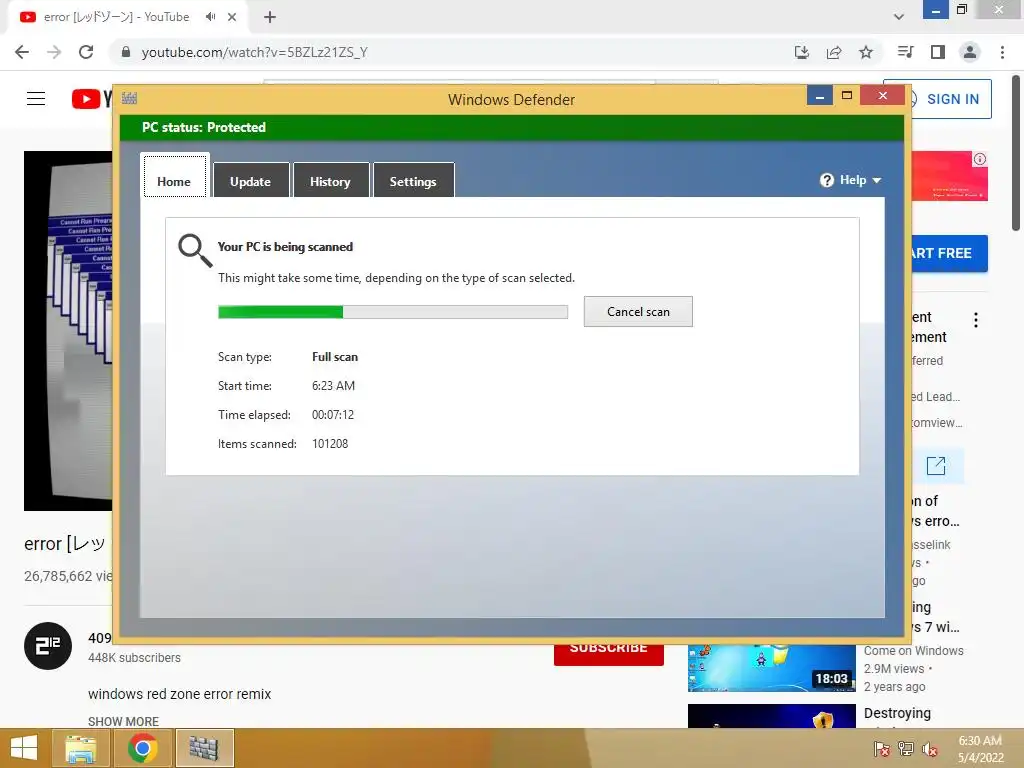Click the Full scan type text
Image resolution: width=1024 pixels, height=768 pixels.
click(x=335, y=357)
